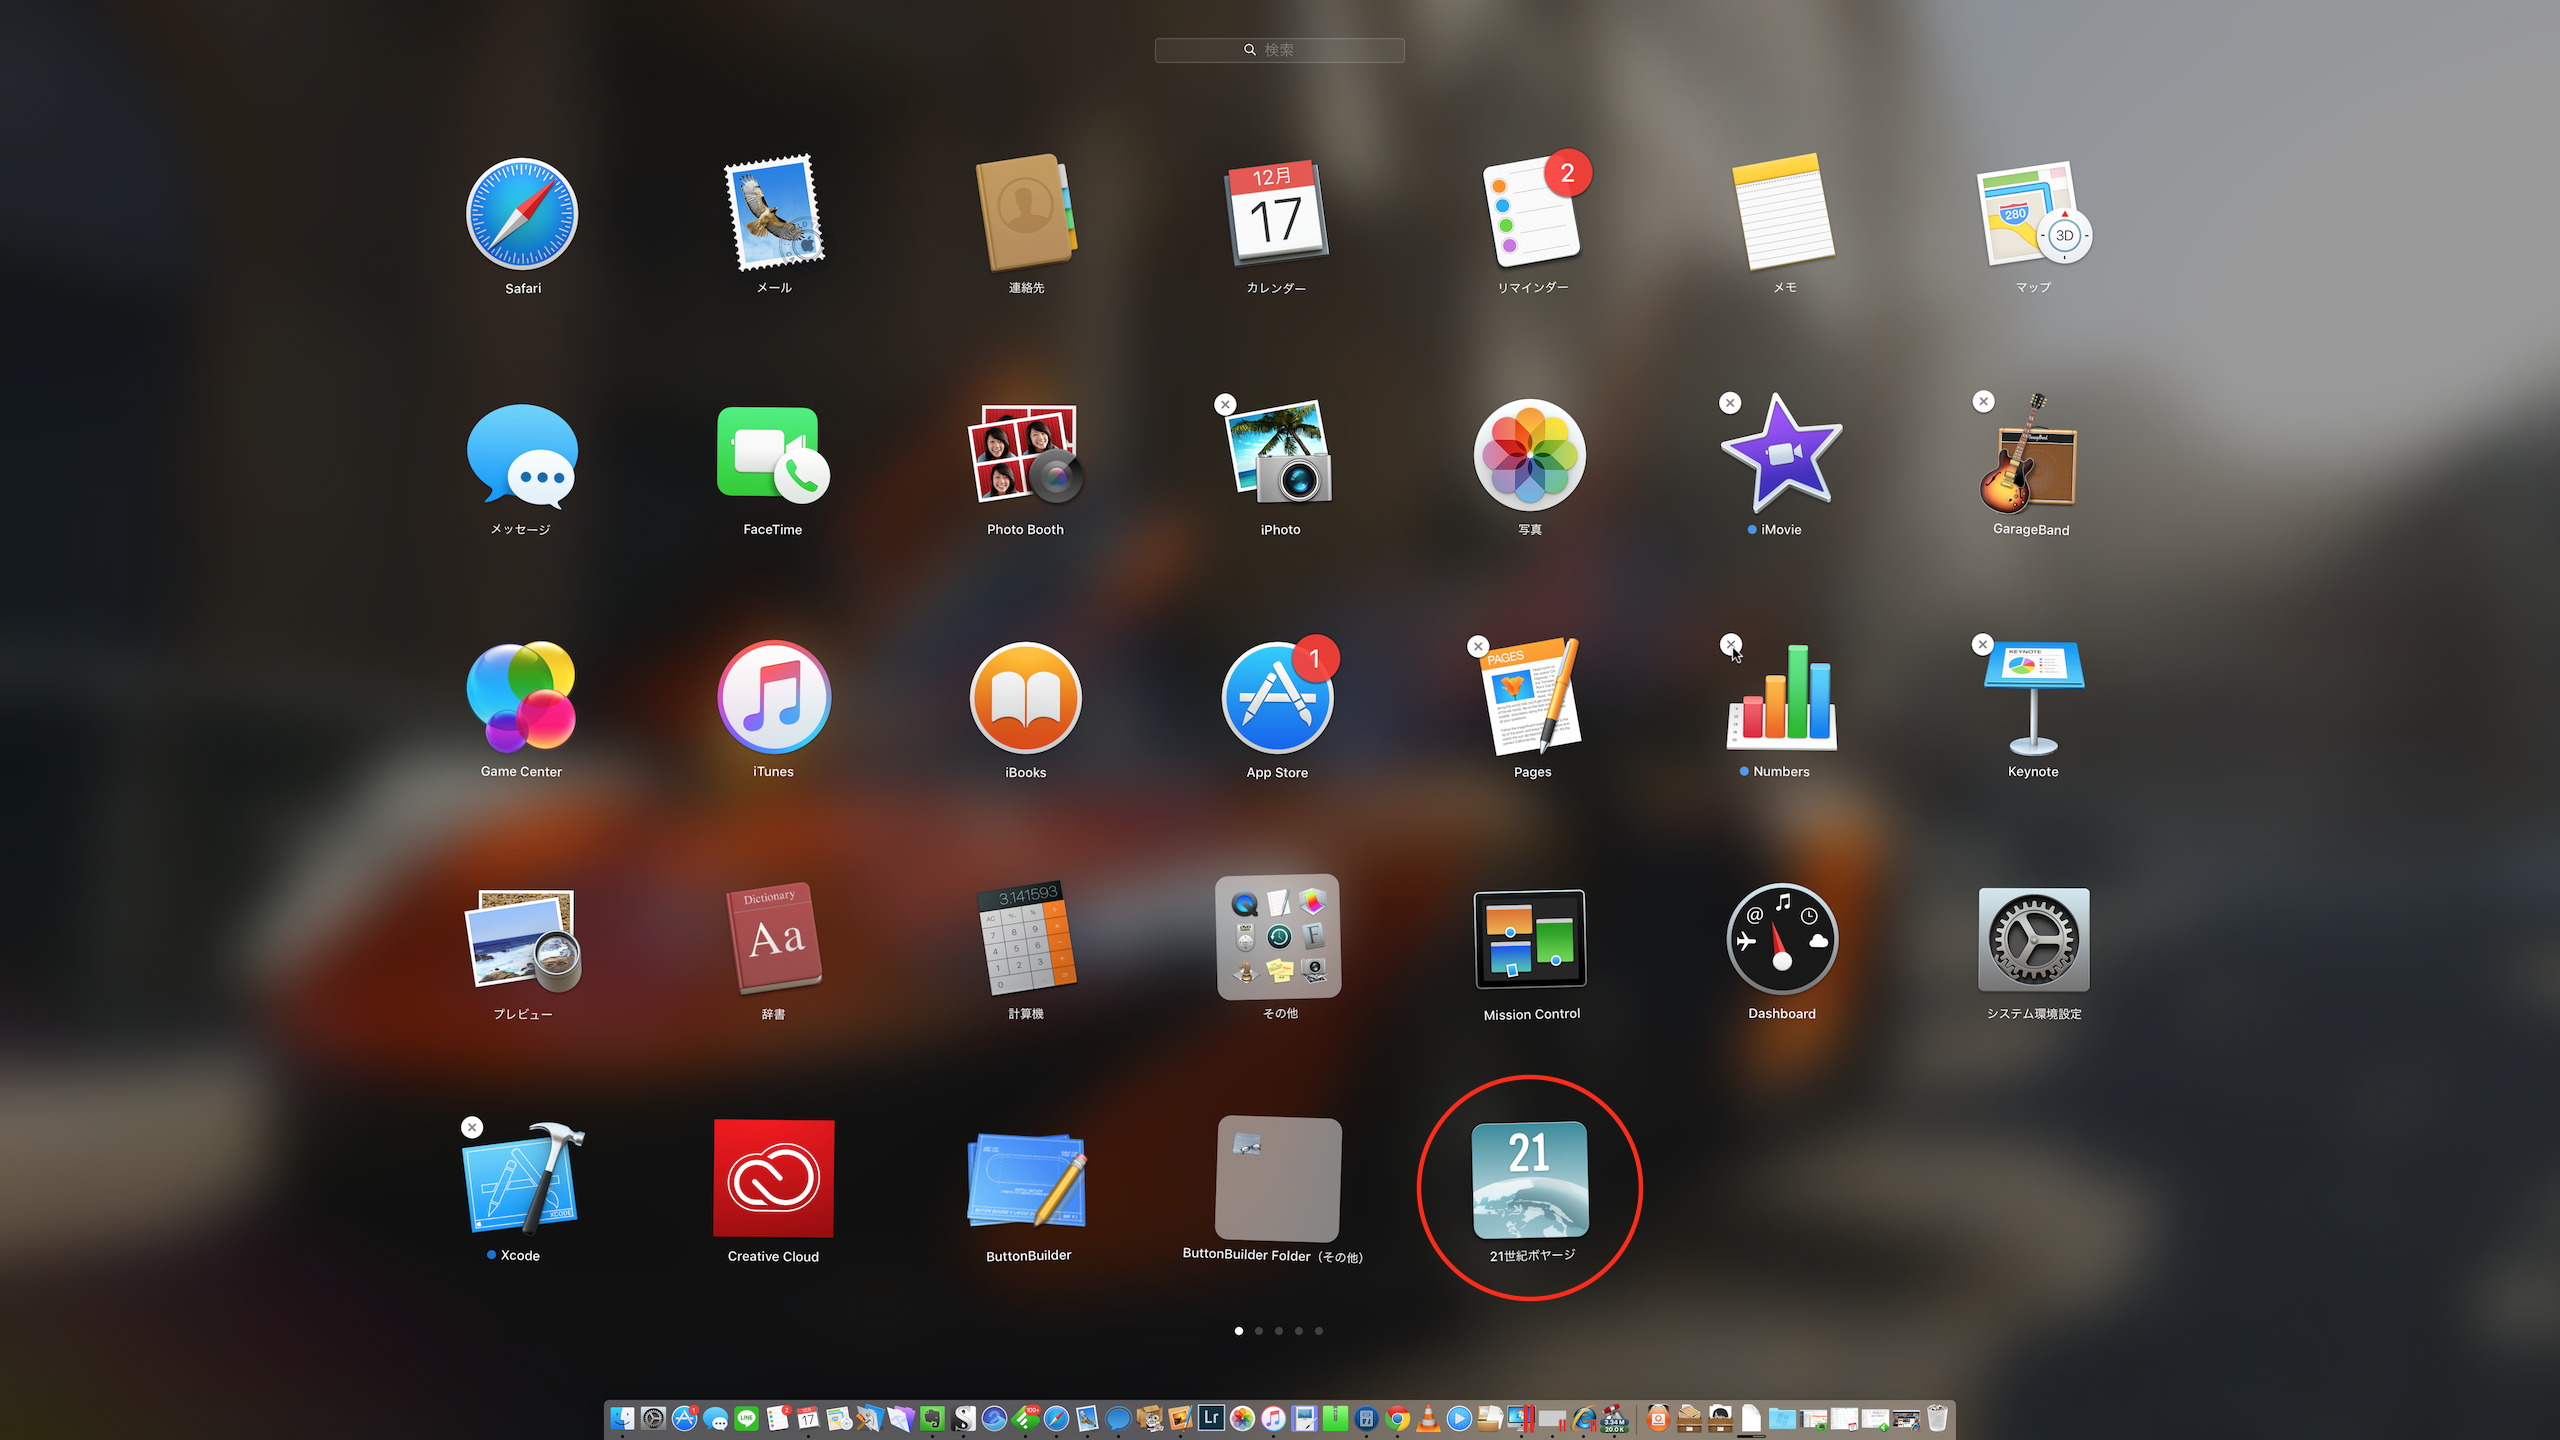Open Lightroom in the Dock

click(1211, 1418)
